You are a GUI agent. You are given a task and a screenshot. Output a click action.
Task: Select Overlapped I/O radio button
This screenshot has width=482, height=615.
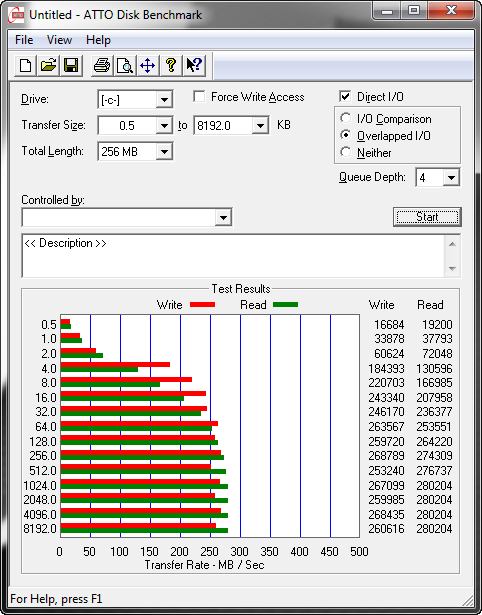pos(346,135)
